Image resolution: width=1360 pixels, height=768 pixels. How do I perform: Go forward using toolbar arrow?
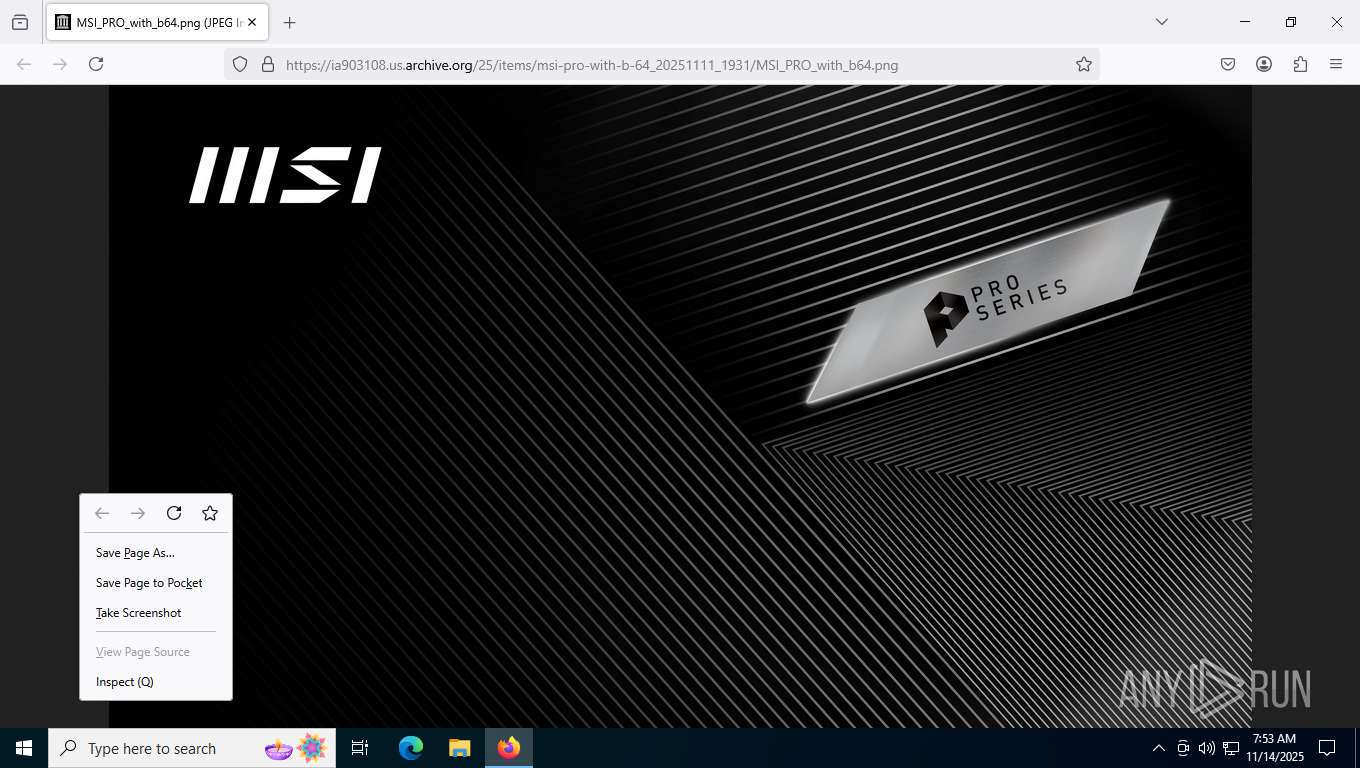60,64
